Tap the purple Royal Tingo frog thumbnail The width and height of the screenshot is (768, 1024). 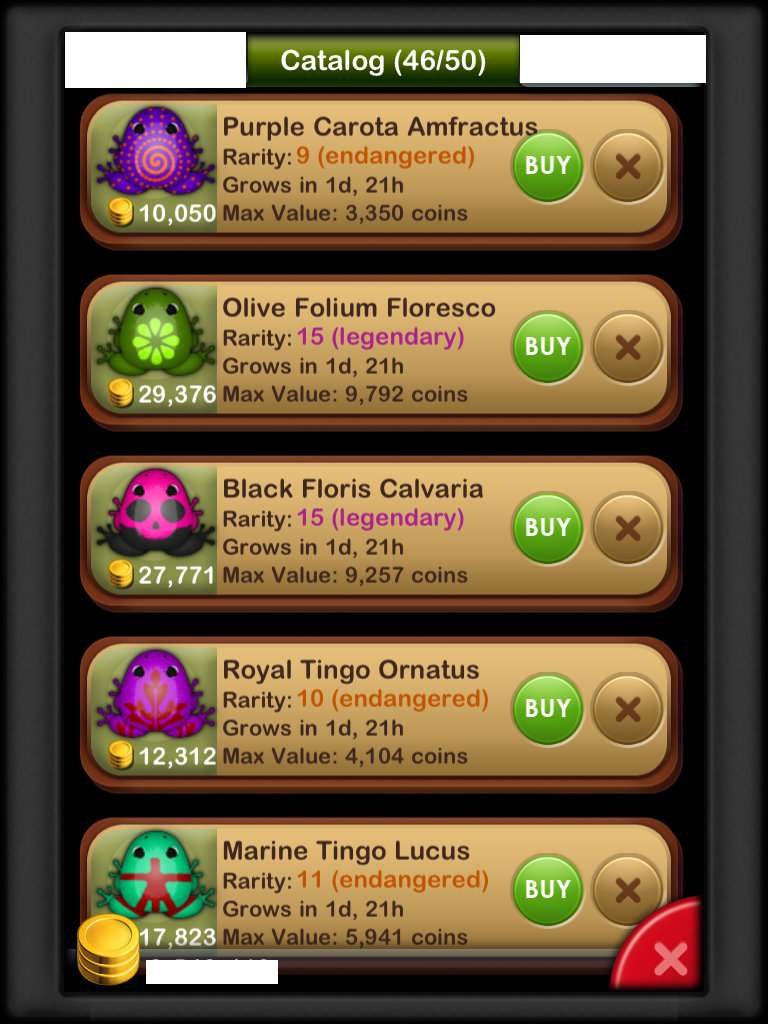pos(155,694)
